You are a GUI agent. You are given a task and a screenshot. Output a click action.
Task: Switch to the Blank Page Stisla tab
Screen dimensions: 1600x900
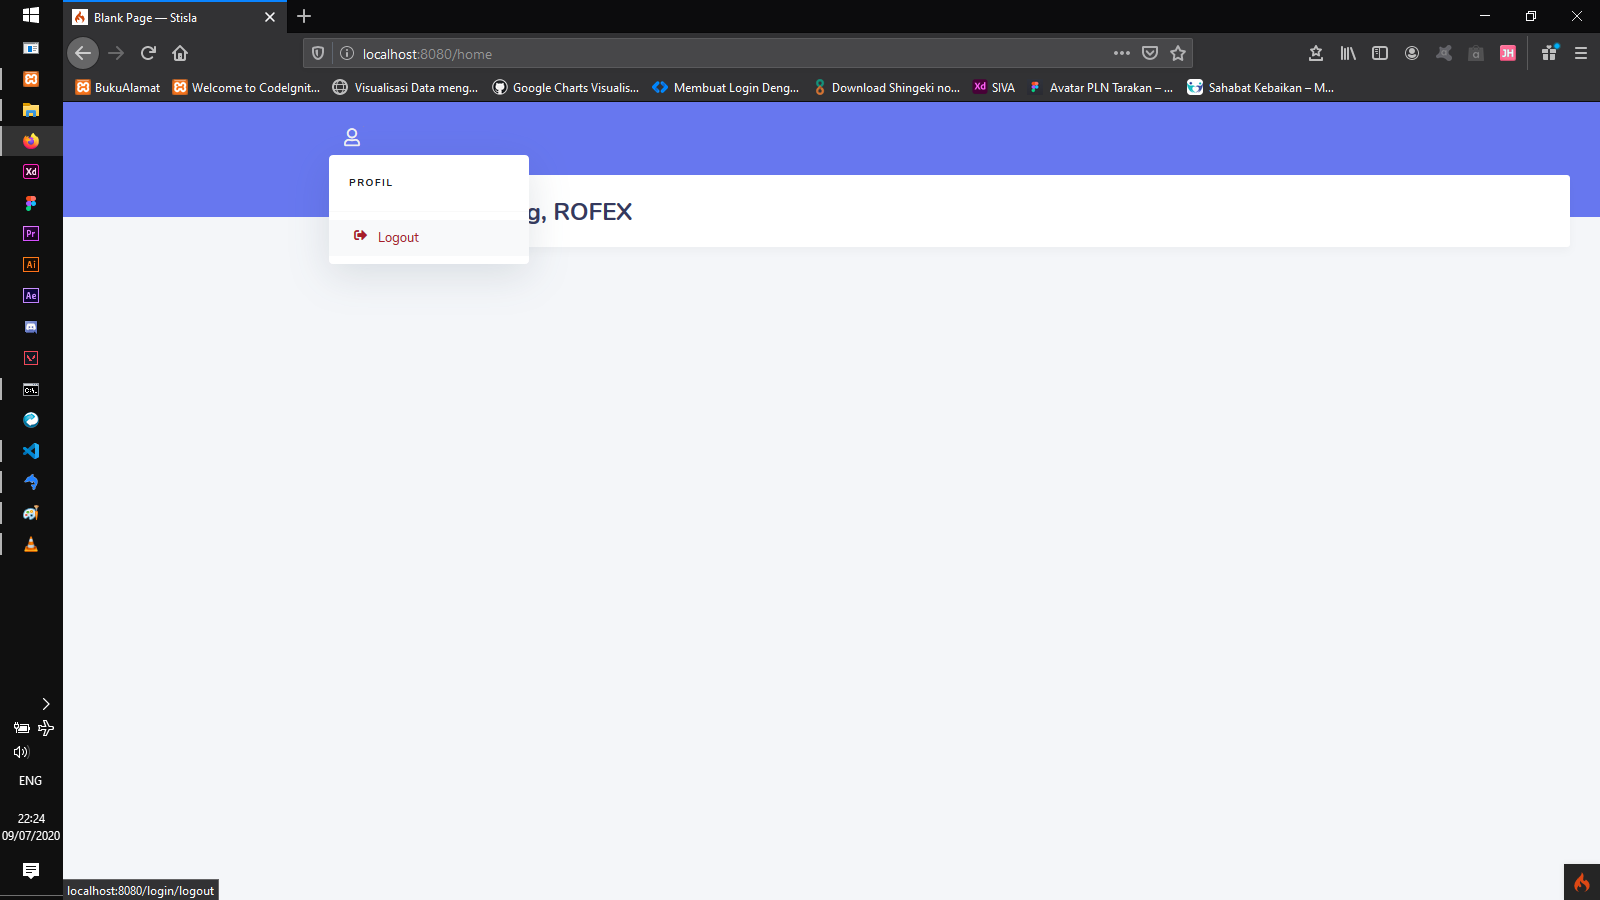pyautogui.click(x=160, y=17)
